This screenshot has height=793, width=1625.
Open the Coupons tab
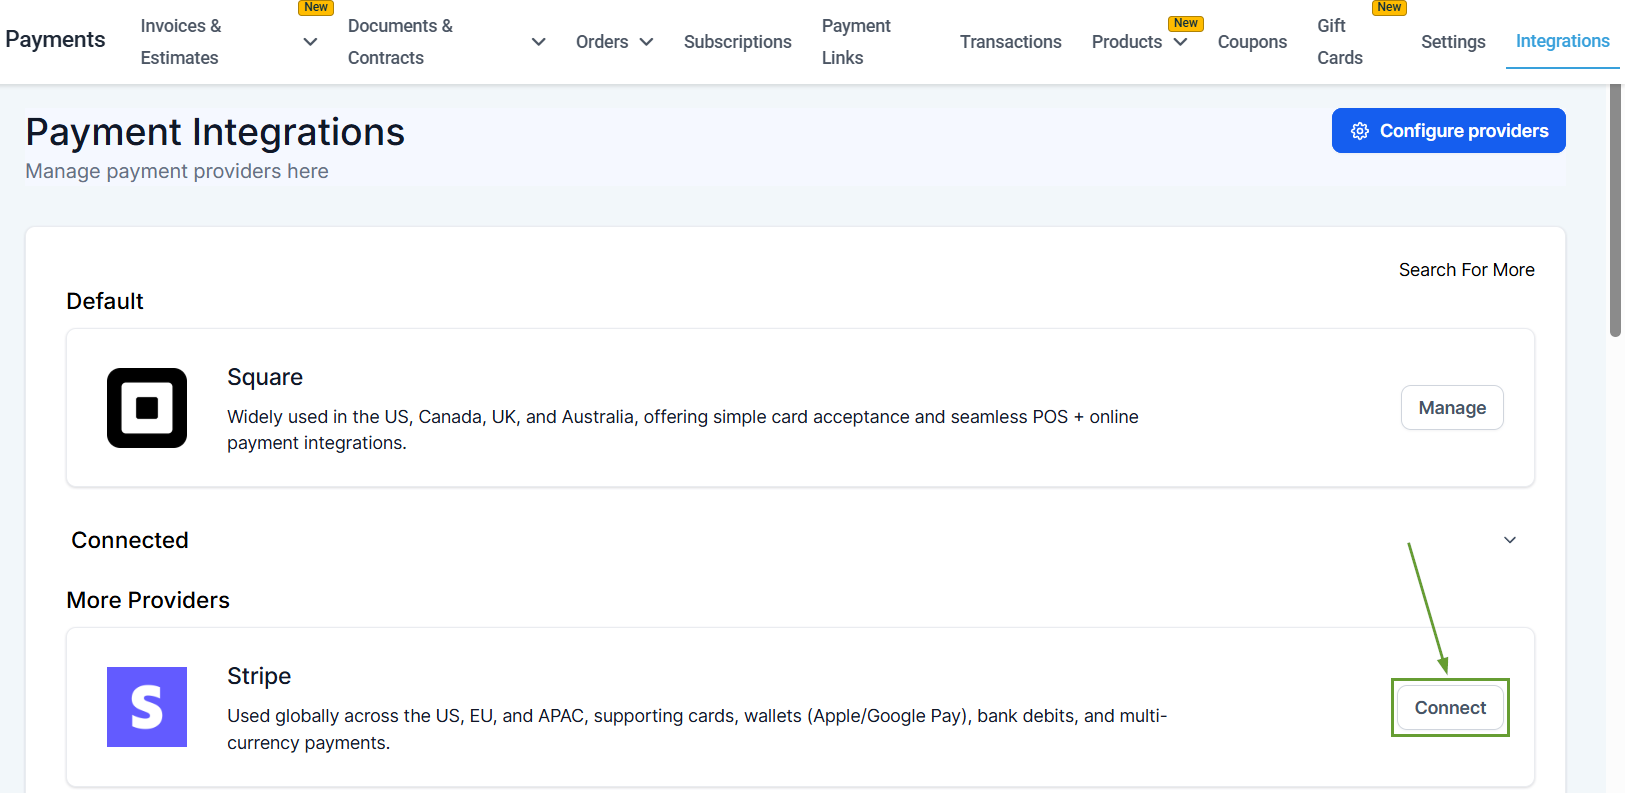point(1252,42)
